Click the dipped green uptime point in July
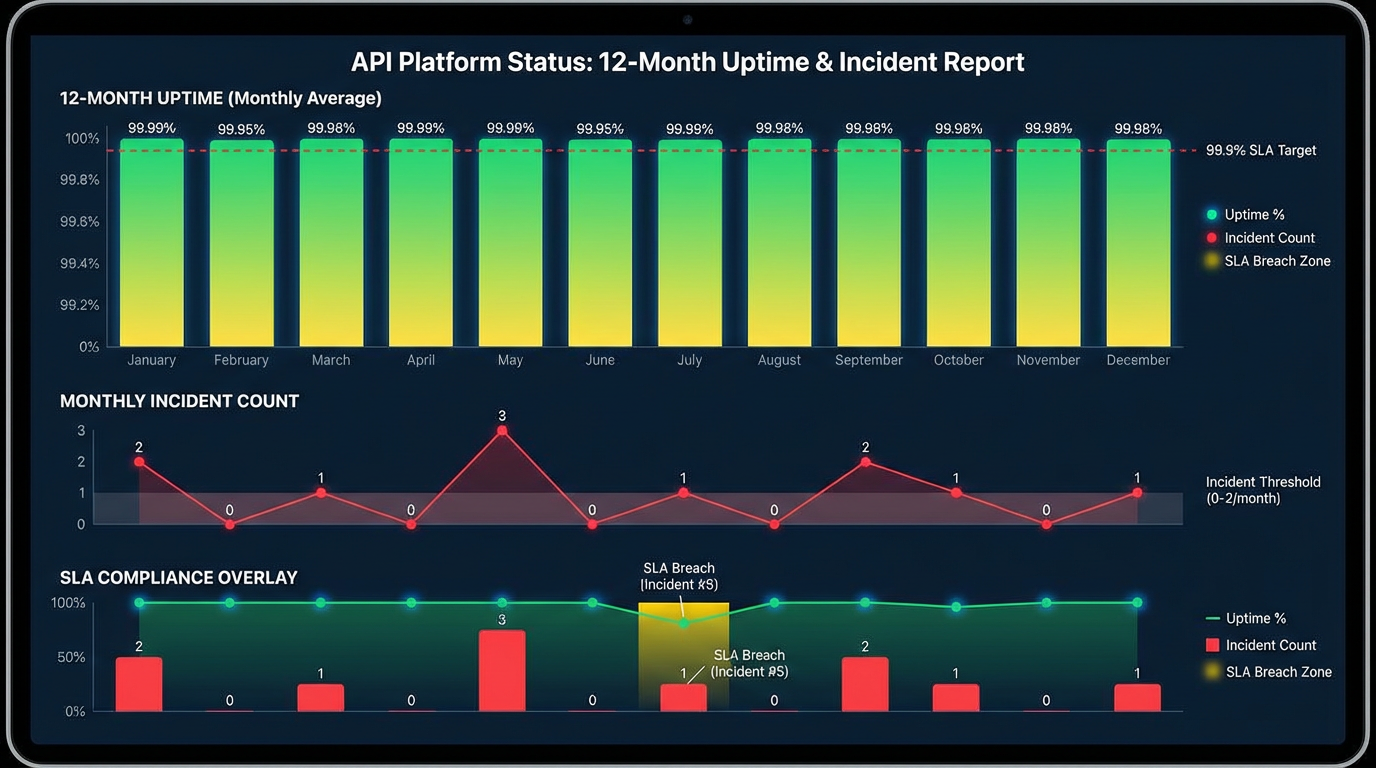This screenshot has height=768, width=1376. 684,623
